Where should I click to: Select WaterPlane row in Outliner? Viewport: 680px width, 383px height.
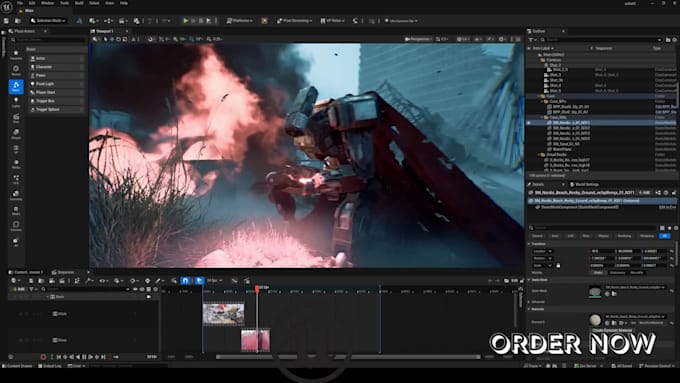pos(601,149)
